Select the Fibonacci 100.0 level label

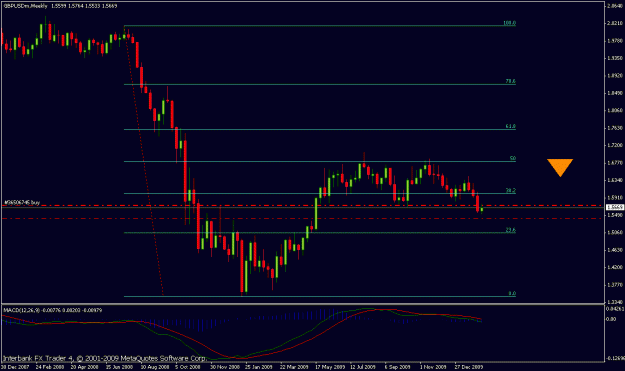[509, 23]
